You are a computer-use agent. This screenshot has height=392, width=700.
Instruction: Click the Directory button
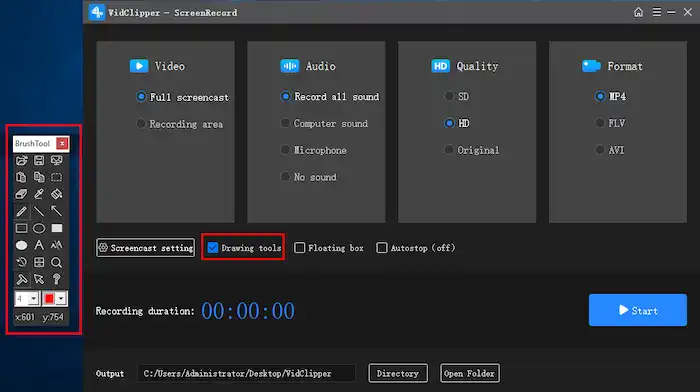(398, 373)
